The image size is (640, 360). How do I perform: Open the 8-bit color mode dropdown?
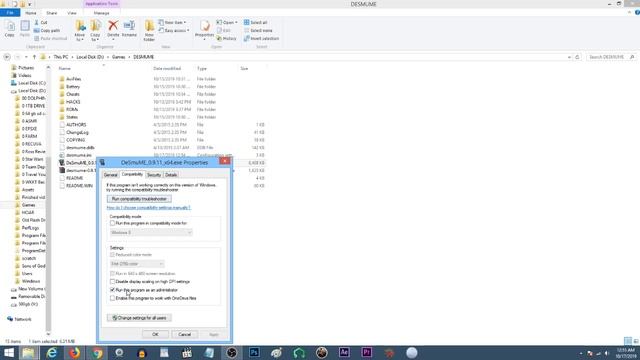(x=137, y=264)
